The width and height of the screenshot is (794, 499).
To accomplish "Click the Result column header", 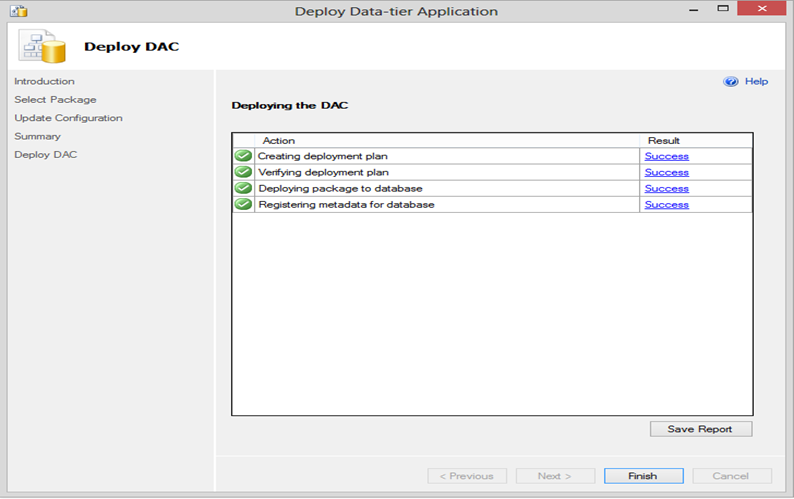I will [663, 141].
